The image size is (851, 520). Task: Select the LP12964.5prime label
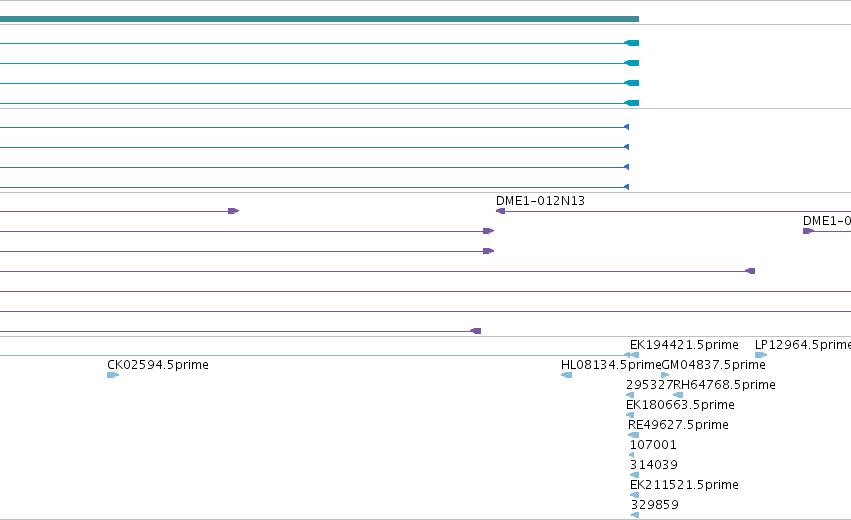pos(803,345)
